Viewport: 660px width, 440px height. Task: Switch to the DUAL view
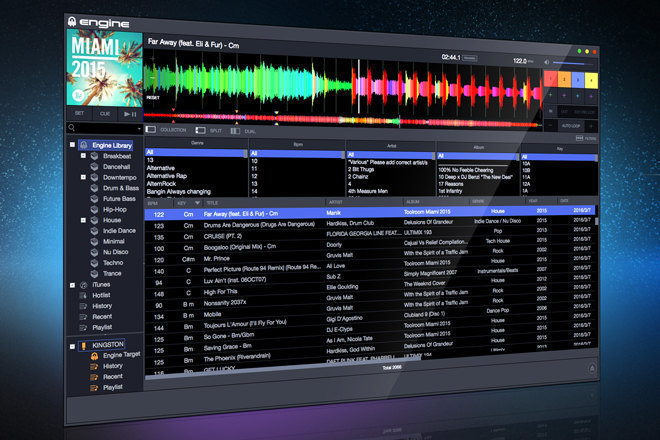click(x=243, y=131)
